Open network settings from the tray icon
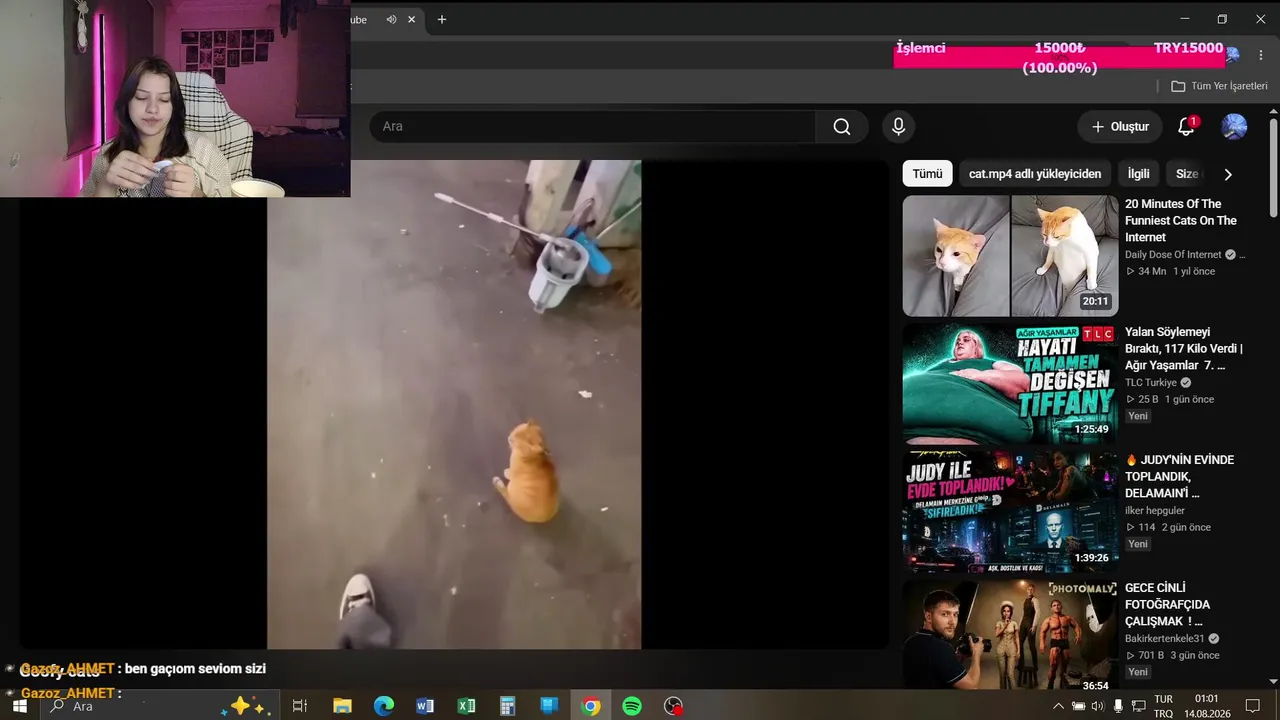This screenshot has height=720, width=1280. click(1138, 706)
